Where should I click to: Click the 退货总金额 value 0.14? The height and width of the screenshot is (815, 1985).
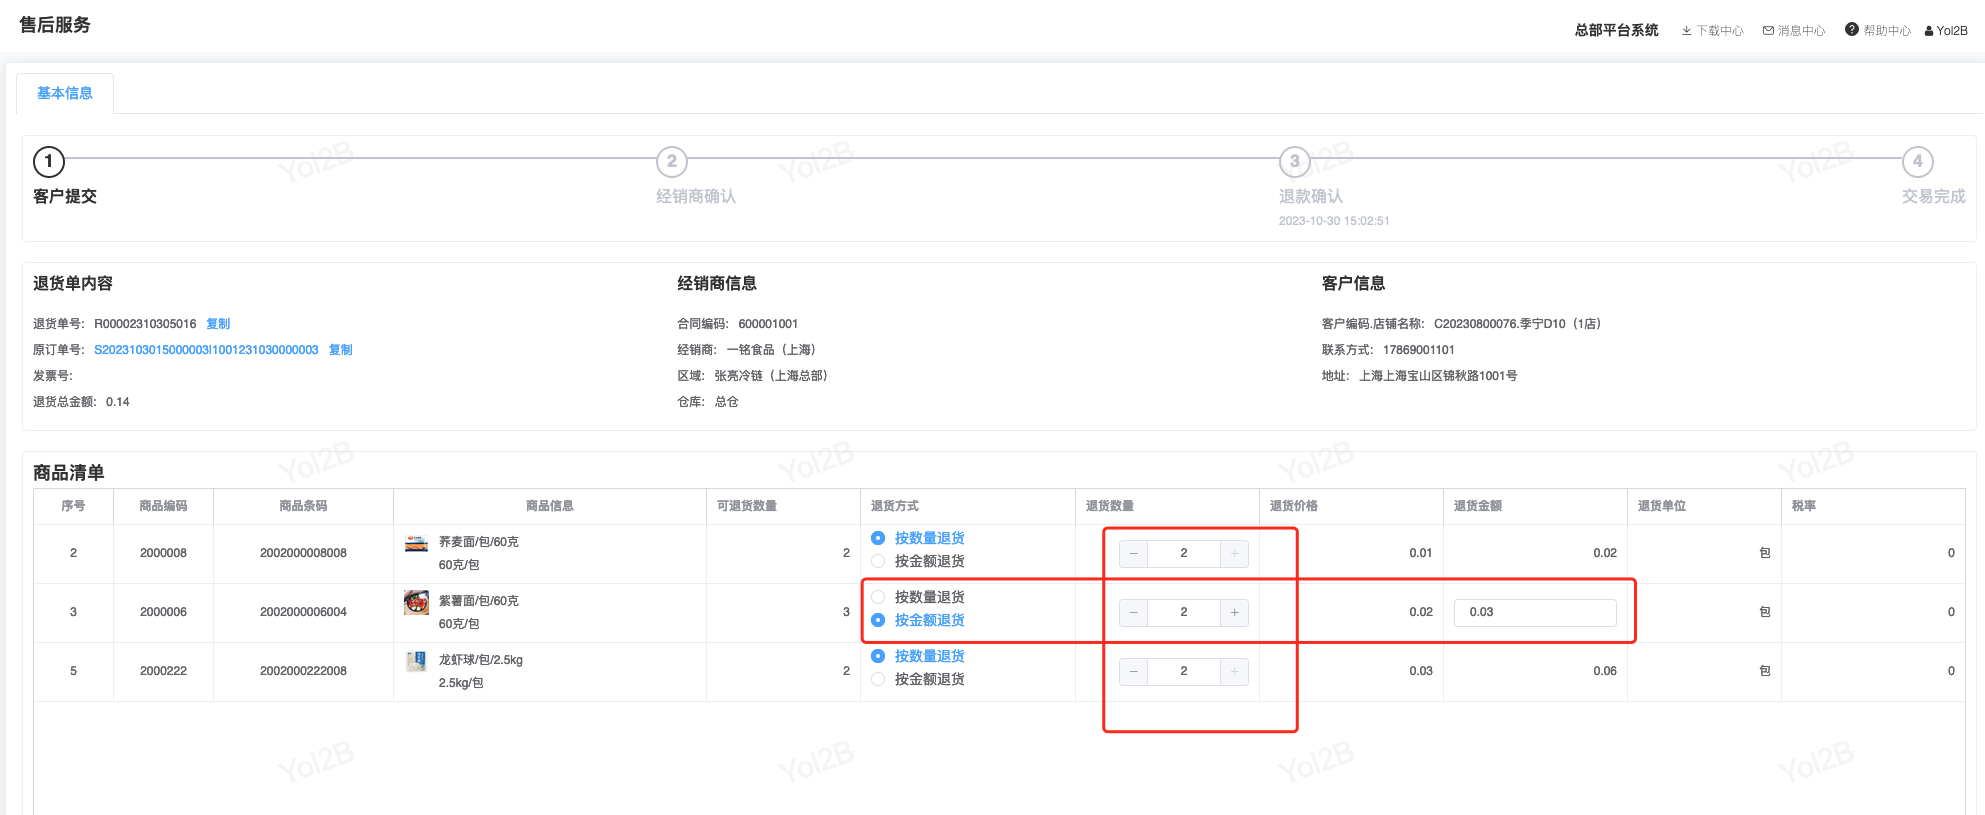coord(118,402)
